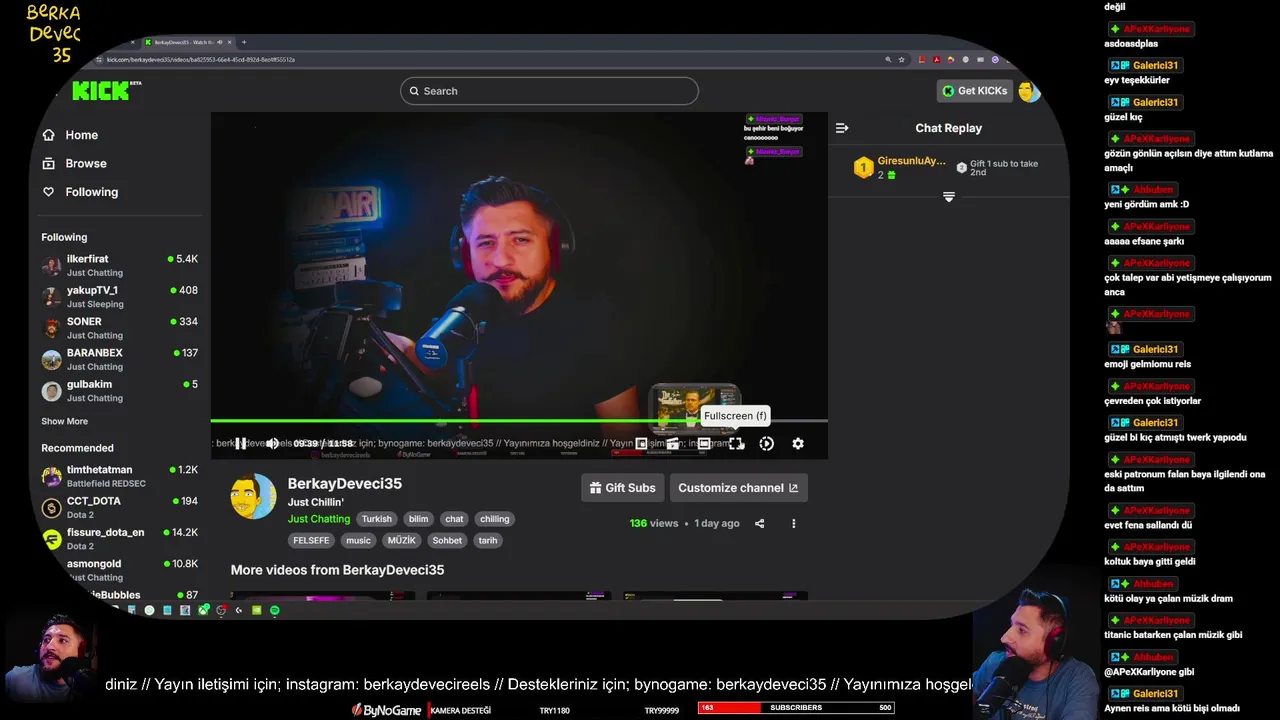This screenshot has width=1280, height=720.
Task: Open a new browser tab
Action: pyautogui.click(x=243, y=42)
